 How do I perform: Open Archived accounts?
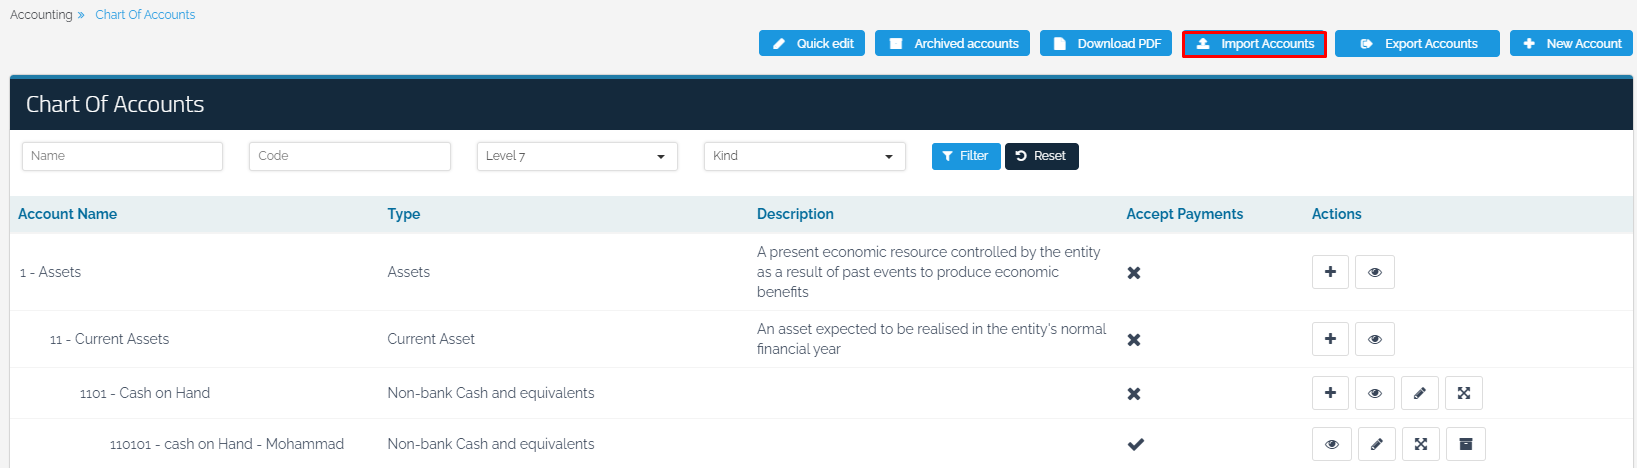click(x=952, y=44)
